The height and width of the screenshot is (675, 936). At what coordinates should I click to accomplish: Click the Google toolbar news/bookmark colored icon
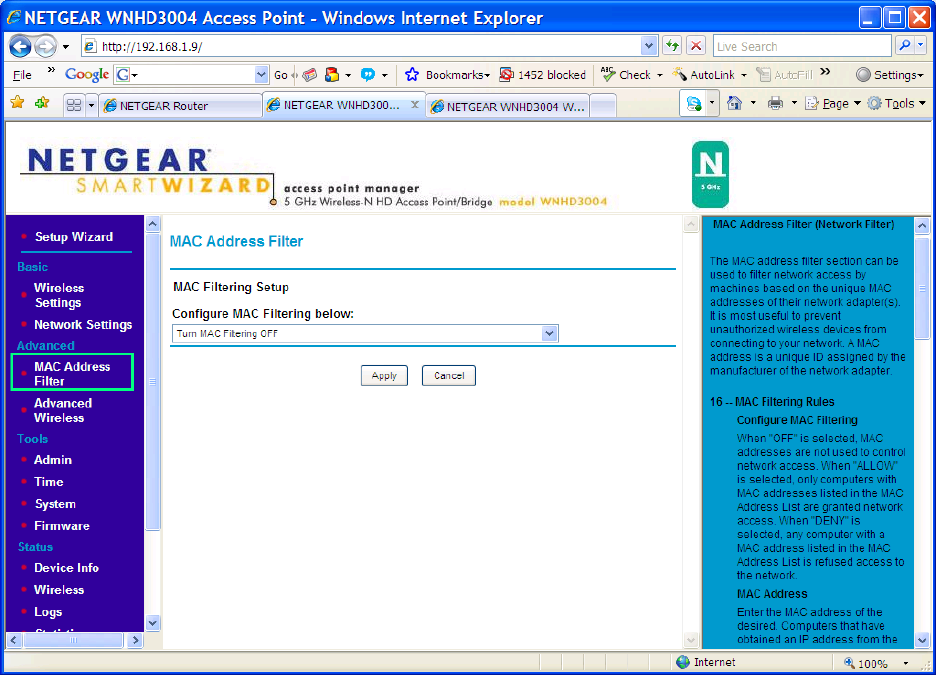332,75
